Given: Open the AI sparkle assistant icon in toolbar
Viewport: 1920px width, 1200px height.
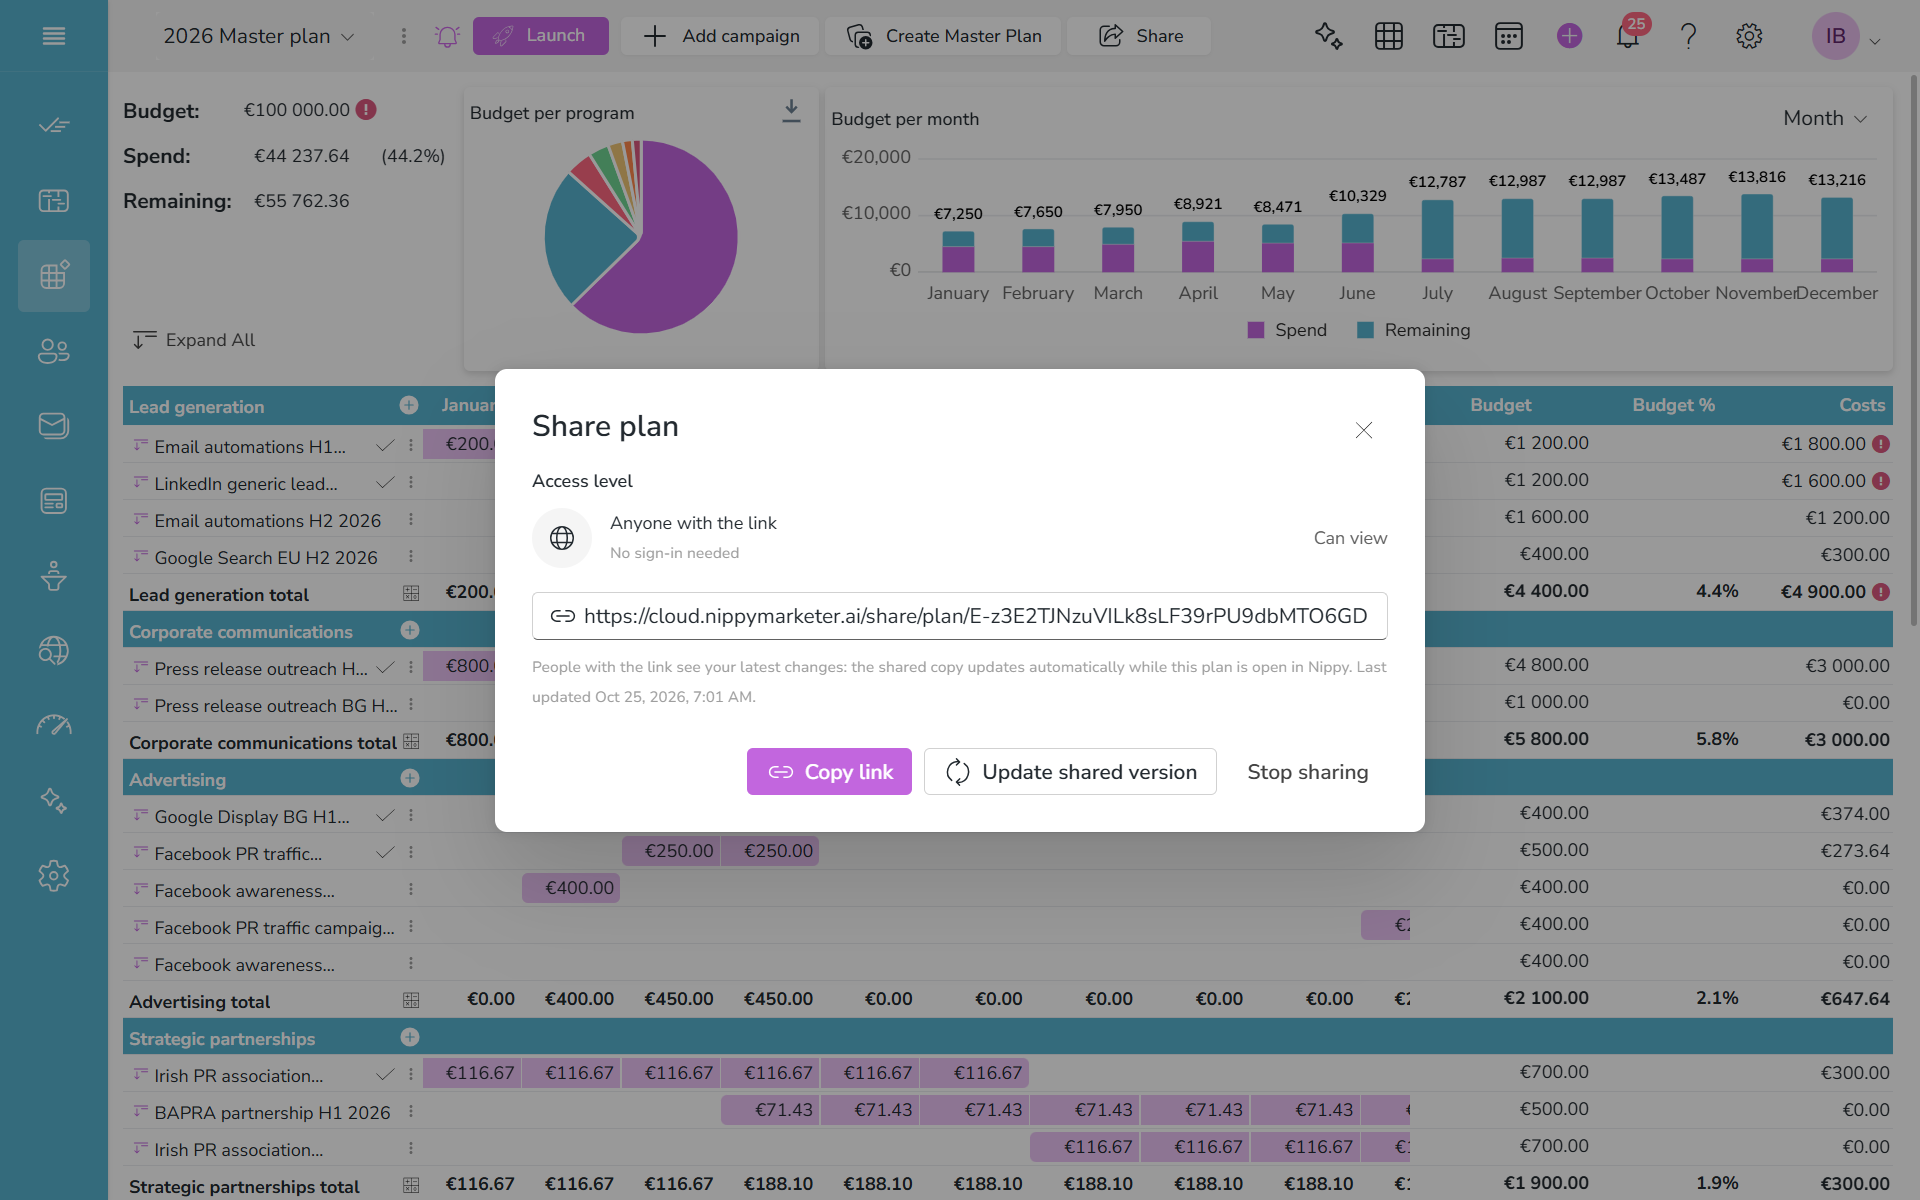Looking at the screenshot, I should coord(1328,36).
